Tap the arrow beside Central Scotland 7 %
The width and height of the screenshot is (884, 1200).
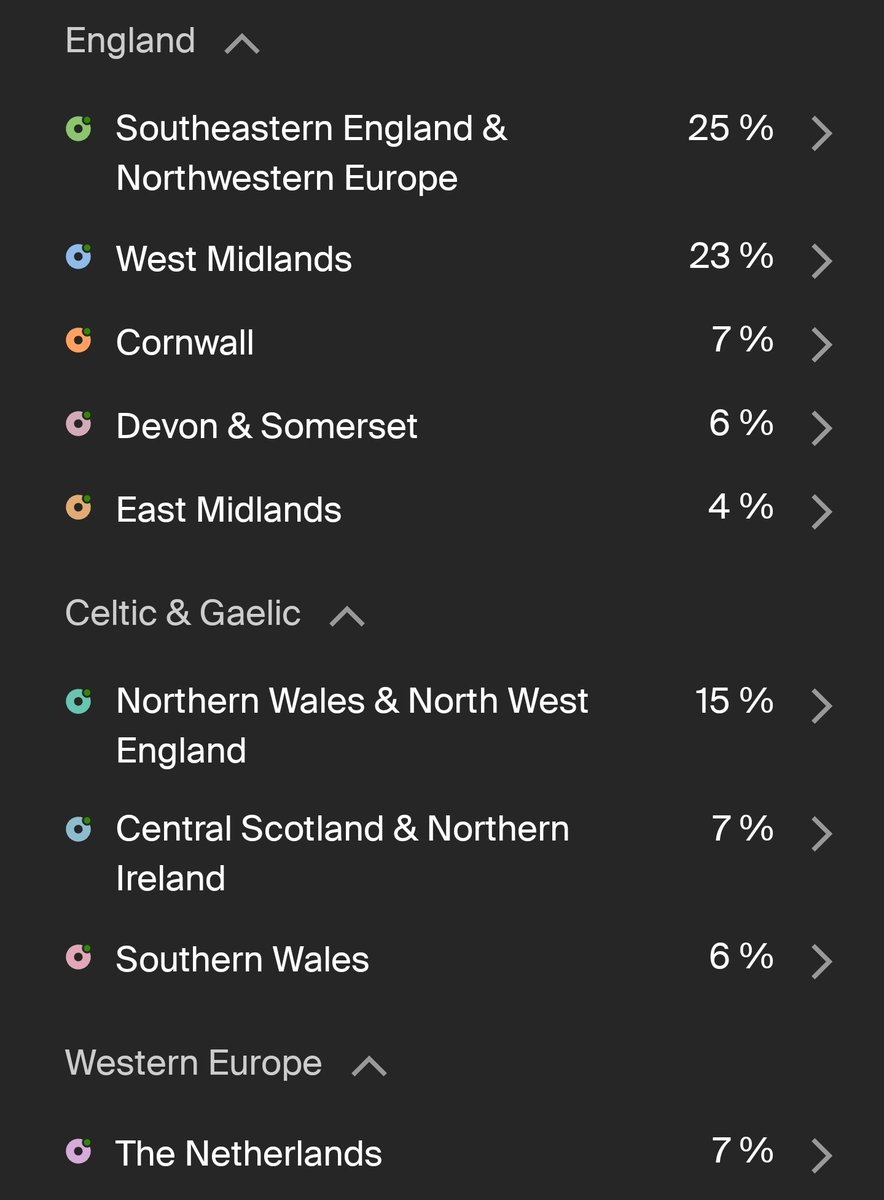click(821, 833)
